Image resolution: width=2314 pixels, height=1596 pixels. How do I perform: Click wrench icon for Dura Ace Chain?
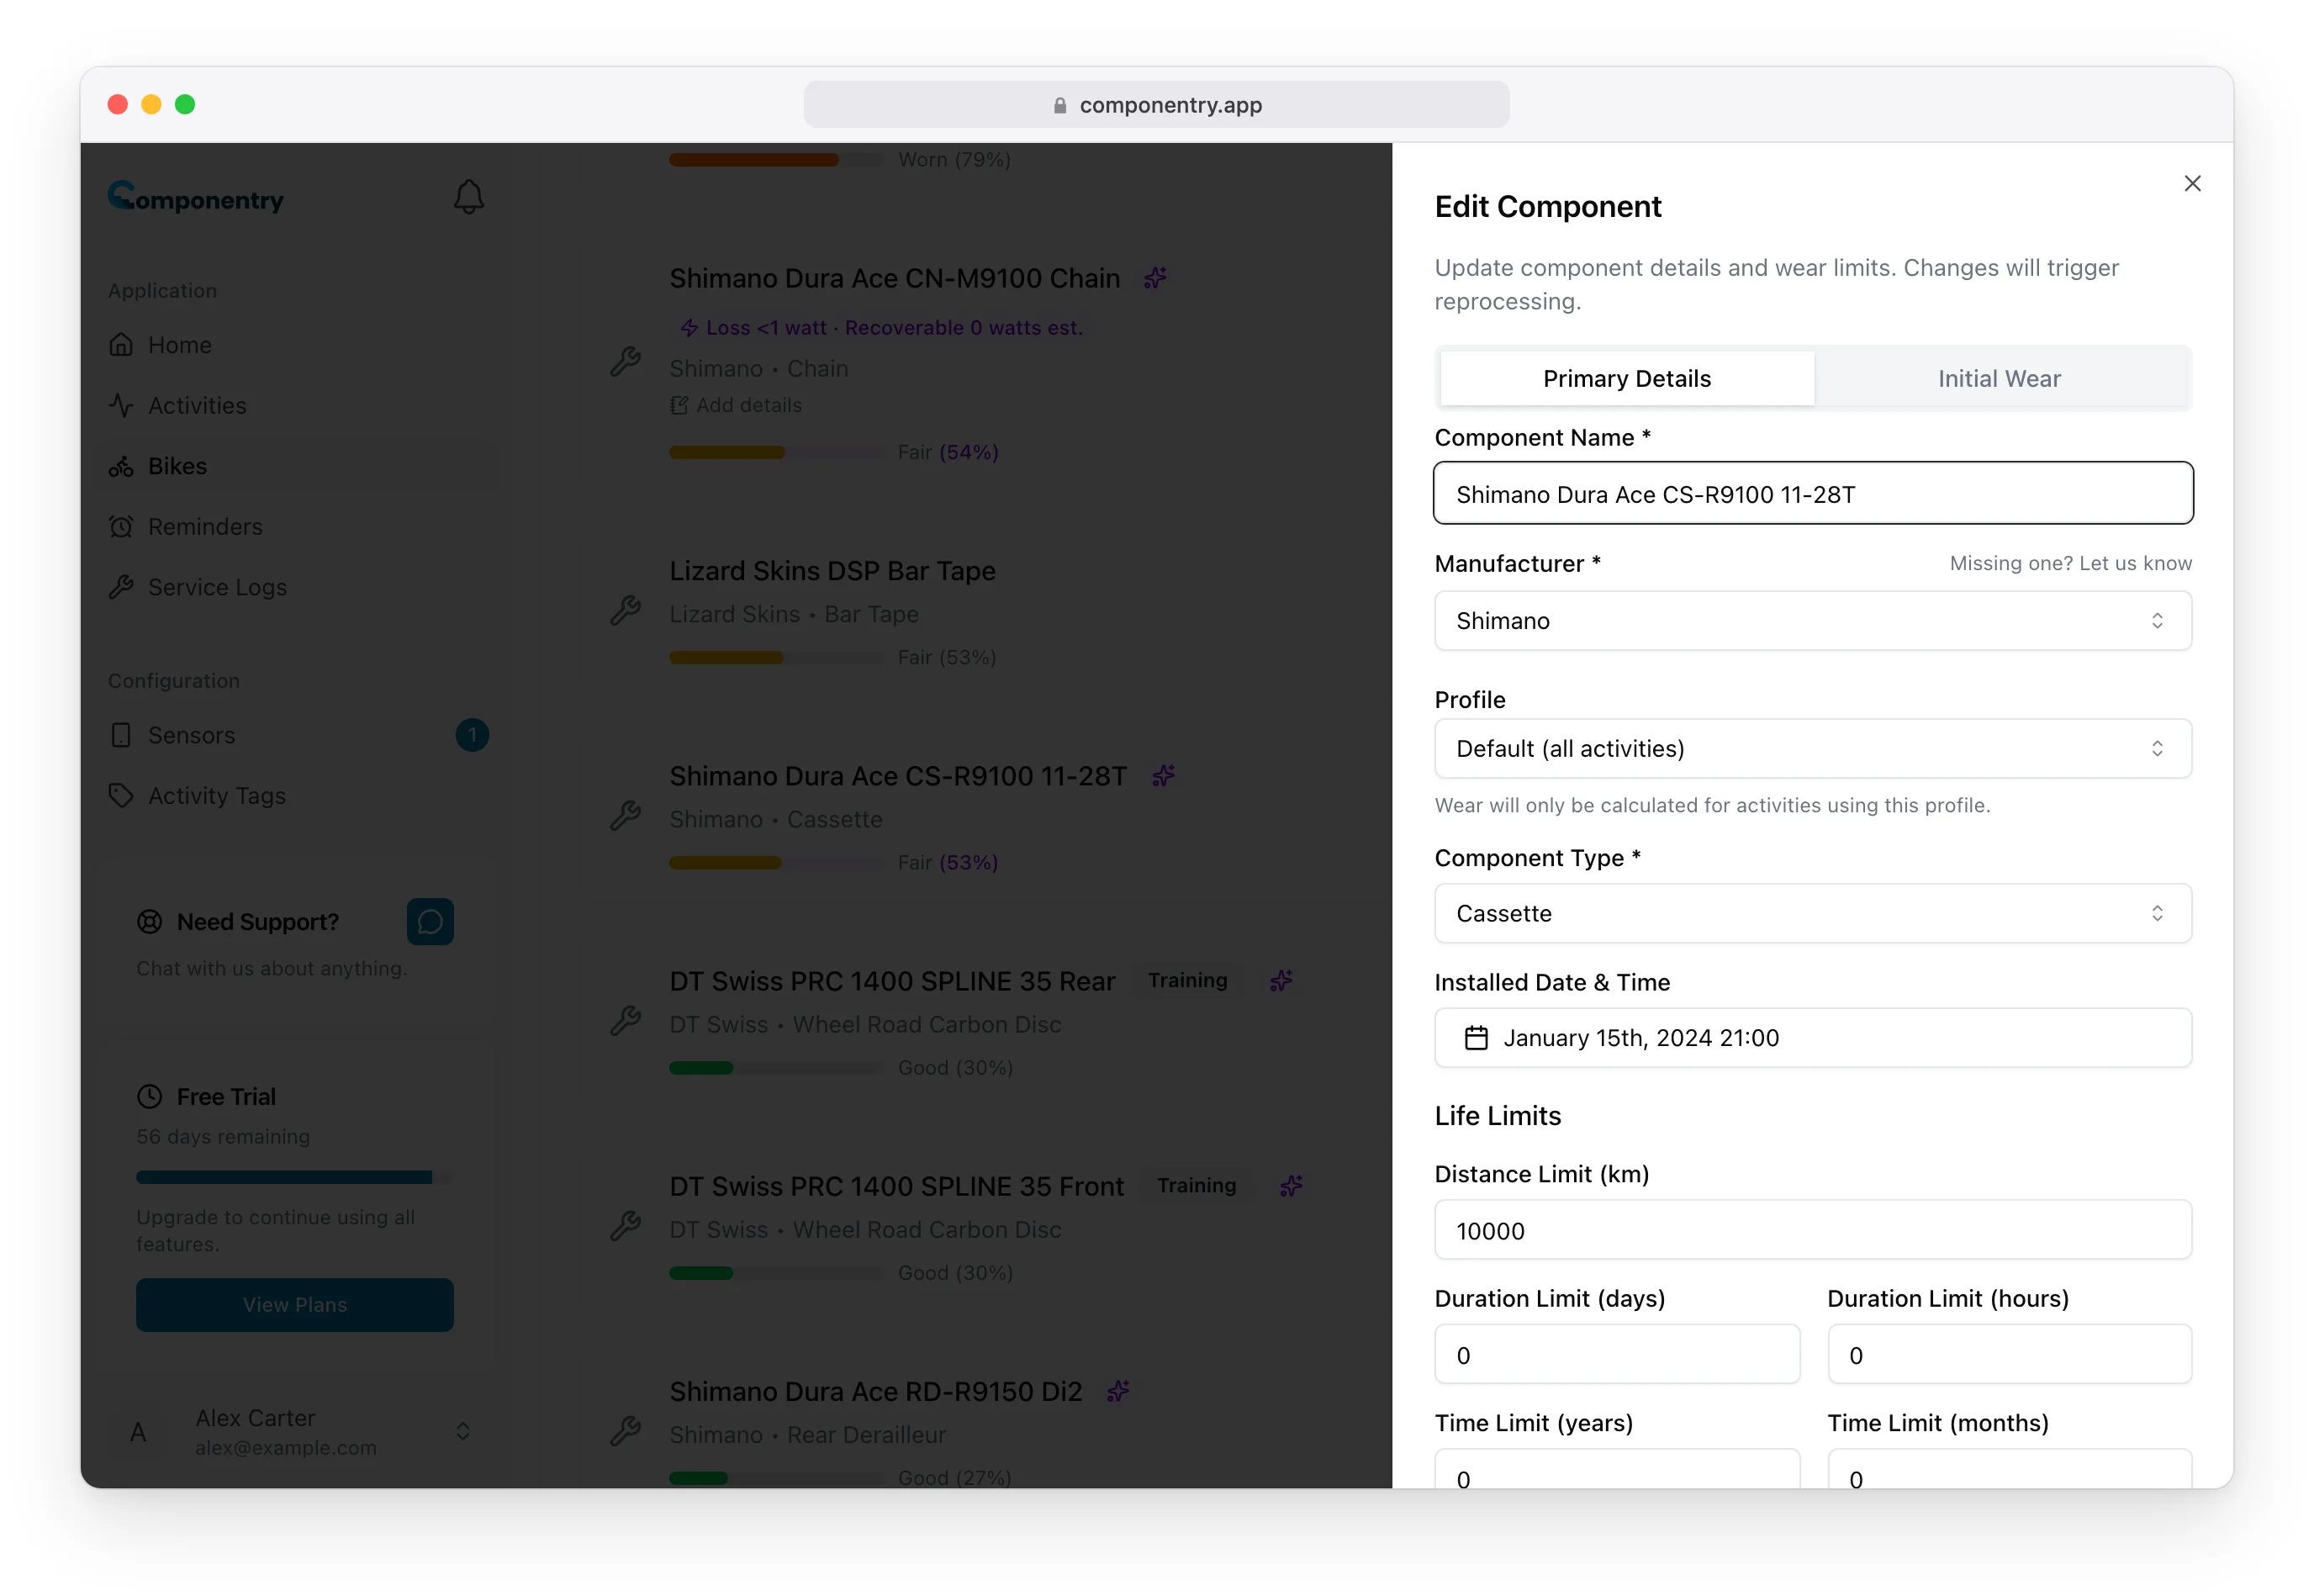pyautogui.click(x=626, y=362)
